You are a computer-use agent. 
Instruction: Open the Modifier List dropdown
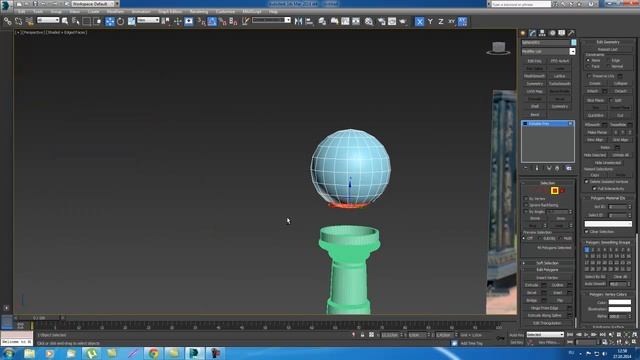click(548, 52)
